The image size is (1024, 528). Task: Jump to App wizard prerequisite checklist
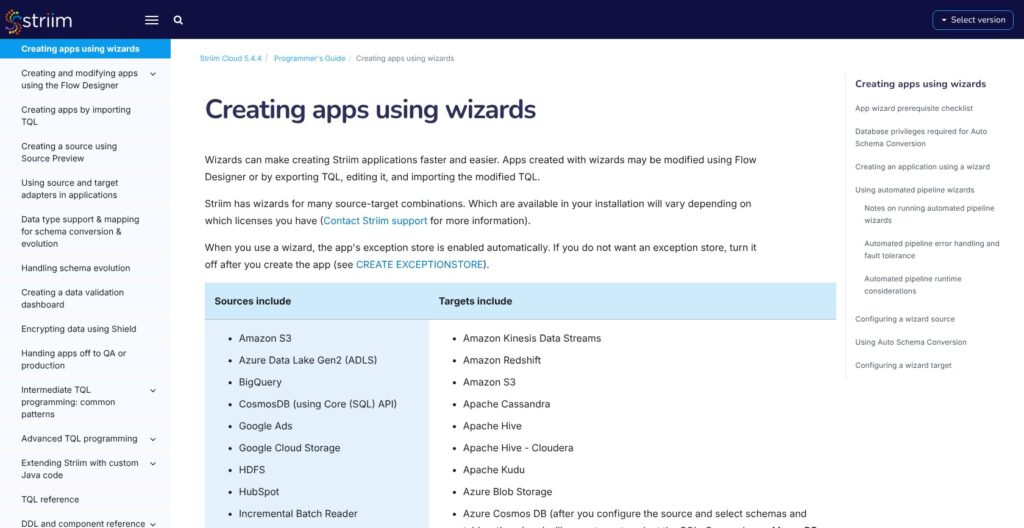click(914, 108)
